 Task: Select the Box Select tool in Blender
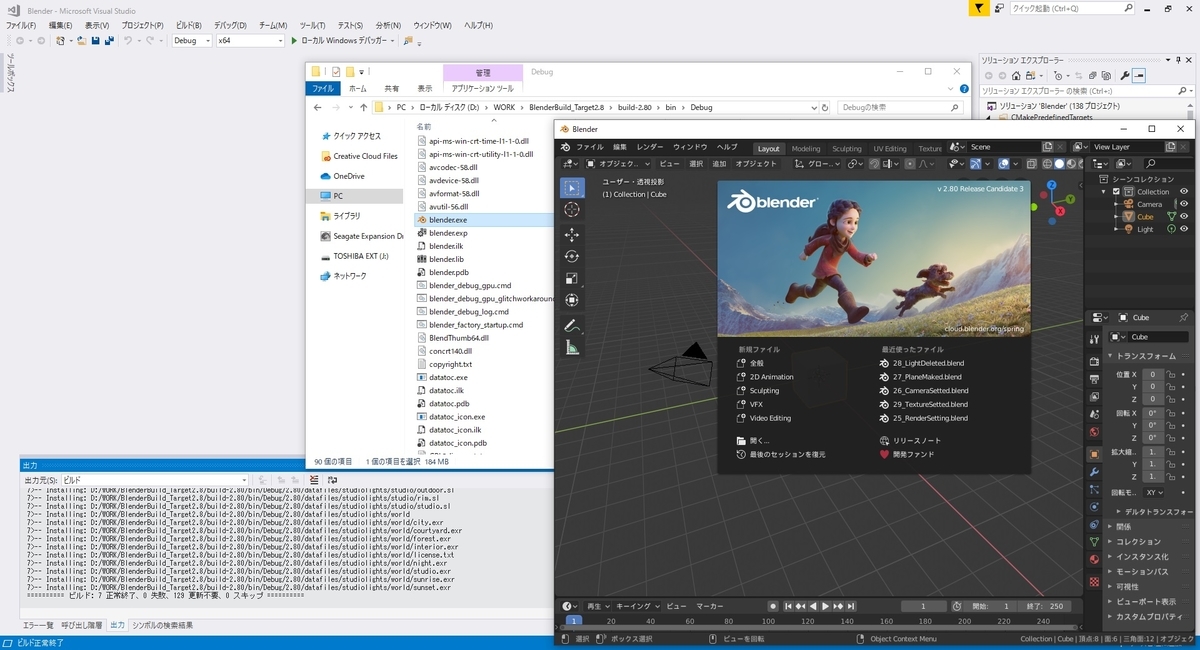(572, 187)
